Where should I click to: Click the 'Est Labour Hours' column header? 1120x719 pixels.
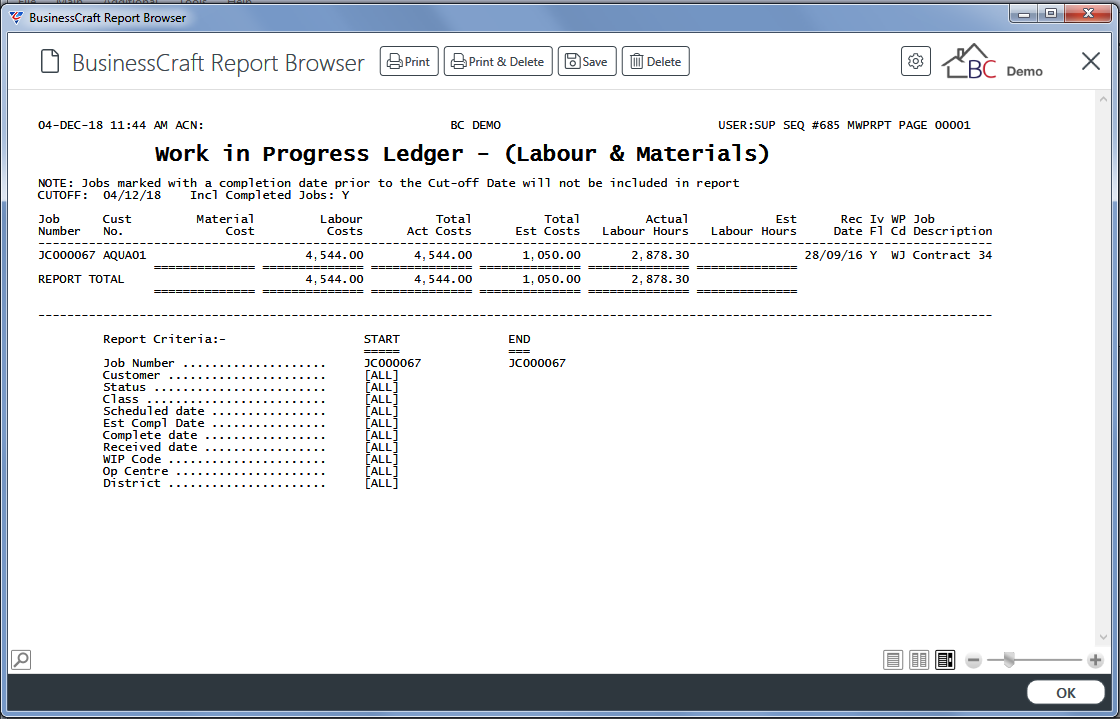pyautogui.click(x=754, y=225)
